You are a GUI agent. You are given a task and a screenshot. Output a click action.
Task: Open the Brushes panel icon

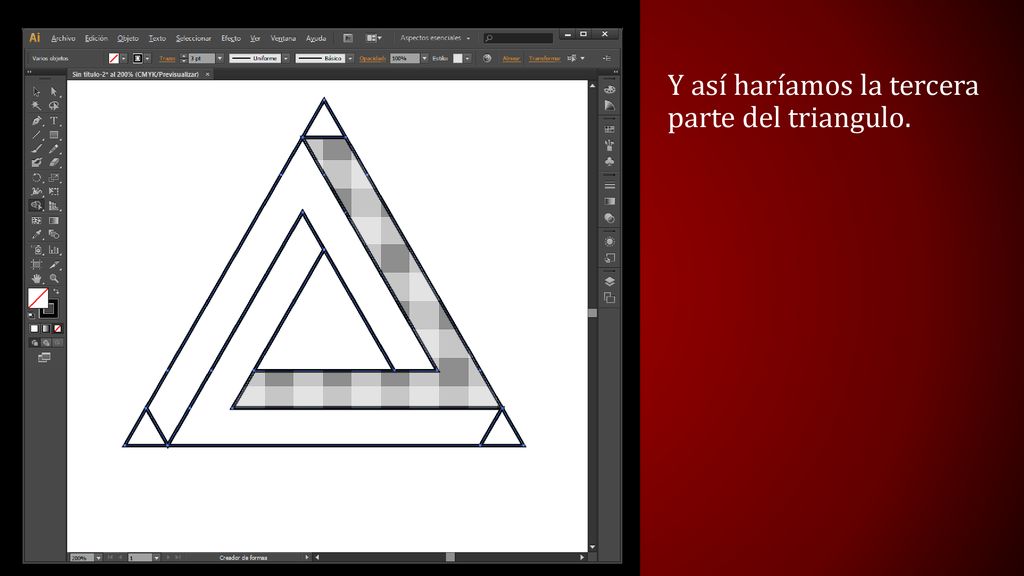click(609, 145)
